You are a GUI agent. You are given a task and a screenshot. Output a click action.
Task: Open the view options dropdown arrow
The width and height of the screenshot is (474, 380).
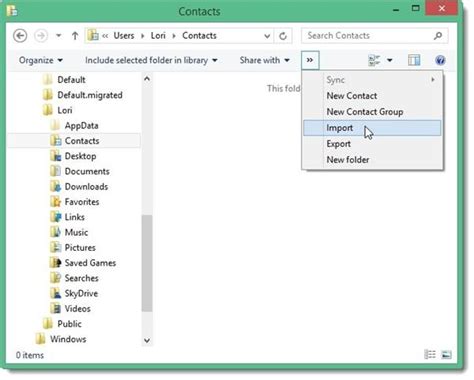tap(390, 60)
